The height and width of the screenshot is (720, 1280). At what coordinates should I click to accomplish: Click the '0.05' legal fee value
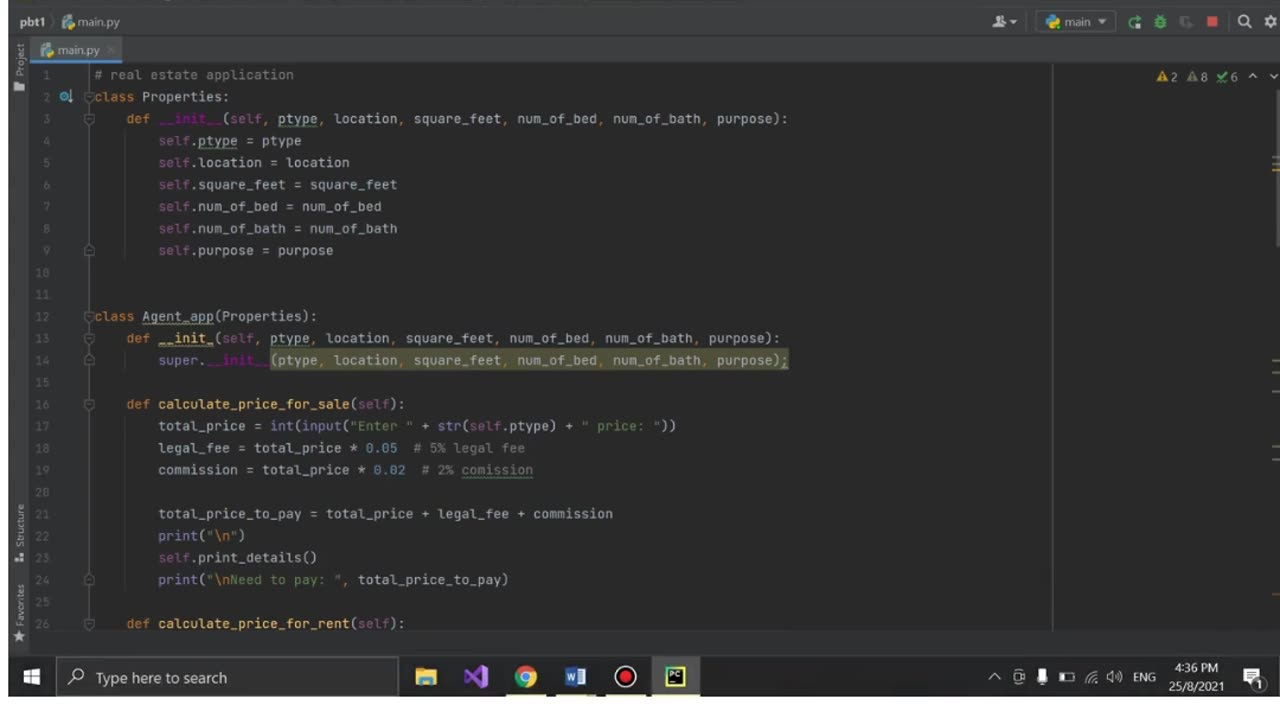point(381,448)
